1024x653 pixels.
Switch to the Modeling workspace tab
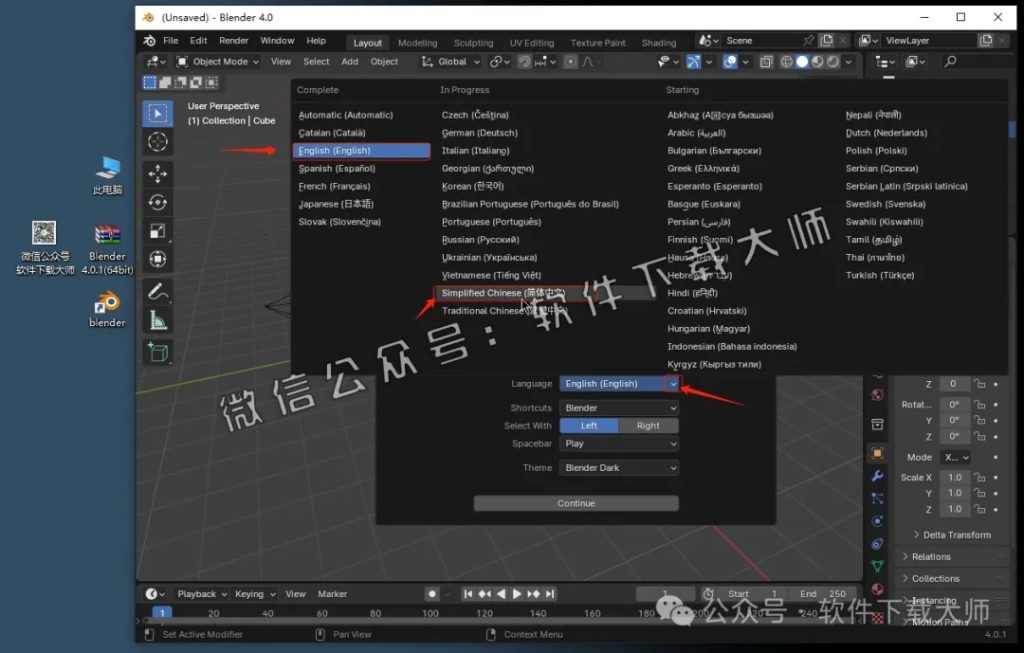click(417, 42)
